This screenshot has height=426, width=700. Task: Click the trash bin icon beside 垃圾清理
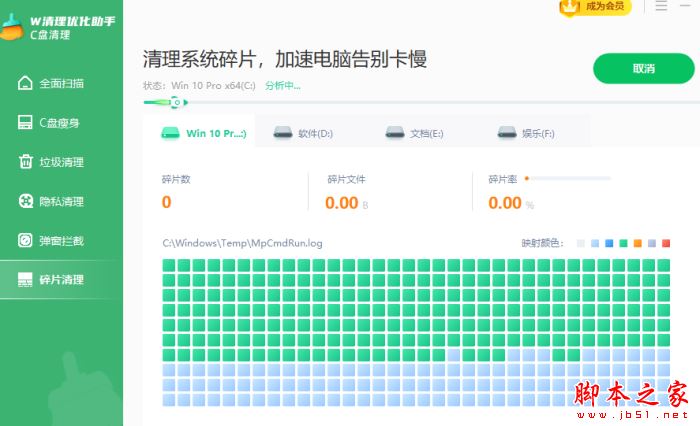pyautogui.click(x=25, y=161)
